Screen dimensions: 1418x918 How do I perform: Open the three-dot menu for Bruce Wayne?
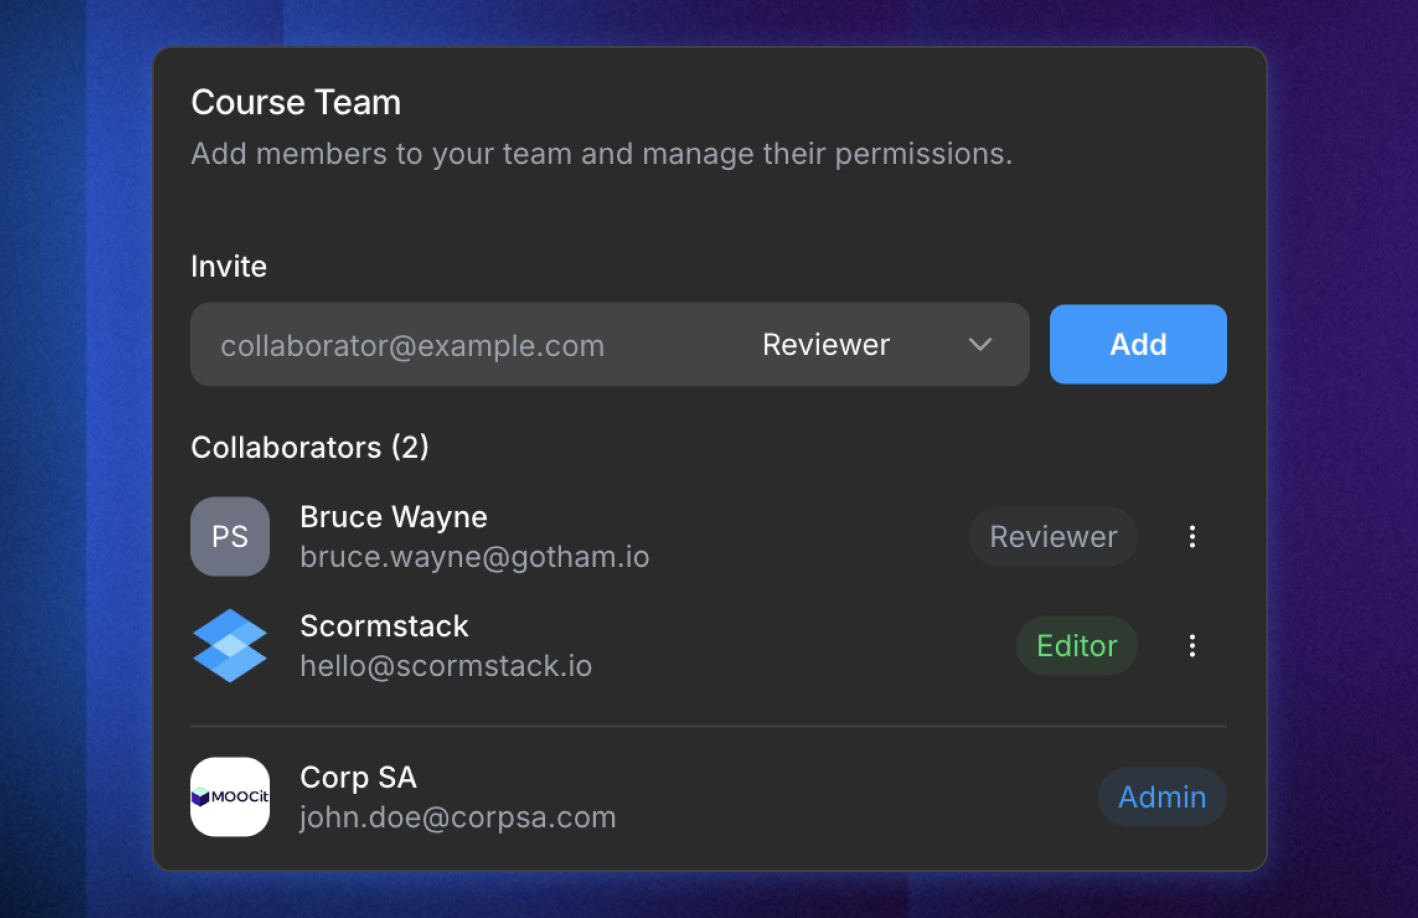pos(1192,537)
